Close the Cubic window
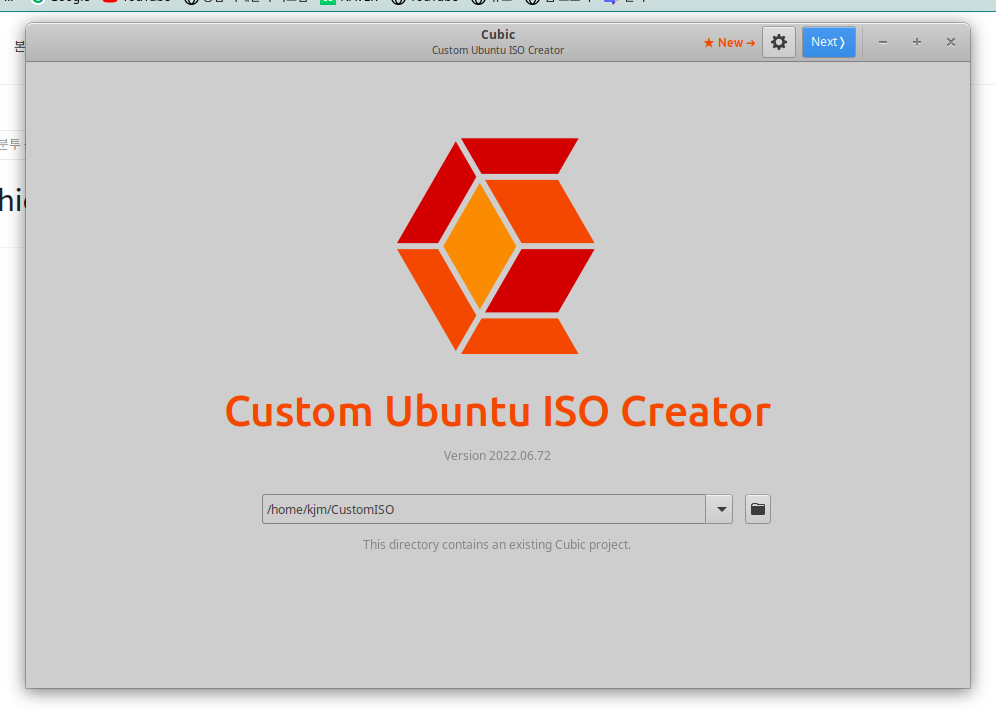The height and width of the screenshot is (717, 996). pos(951,42)
